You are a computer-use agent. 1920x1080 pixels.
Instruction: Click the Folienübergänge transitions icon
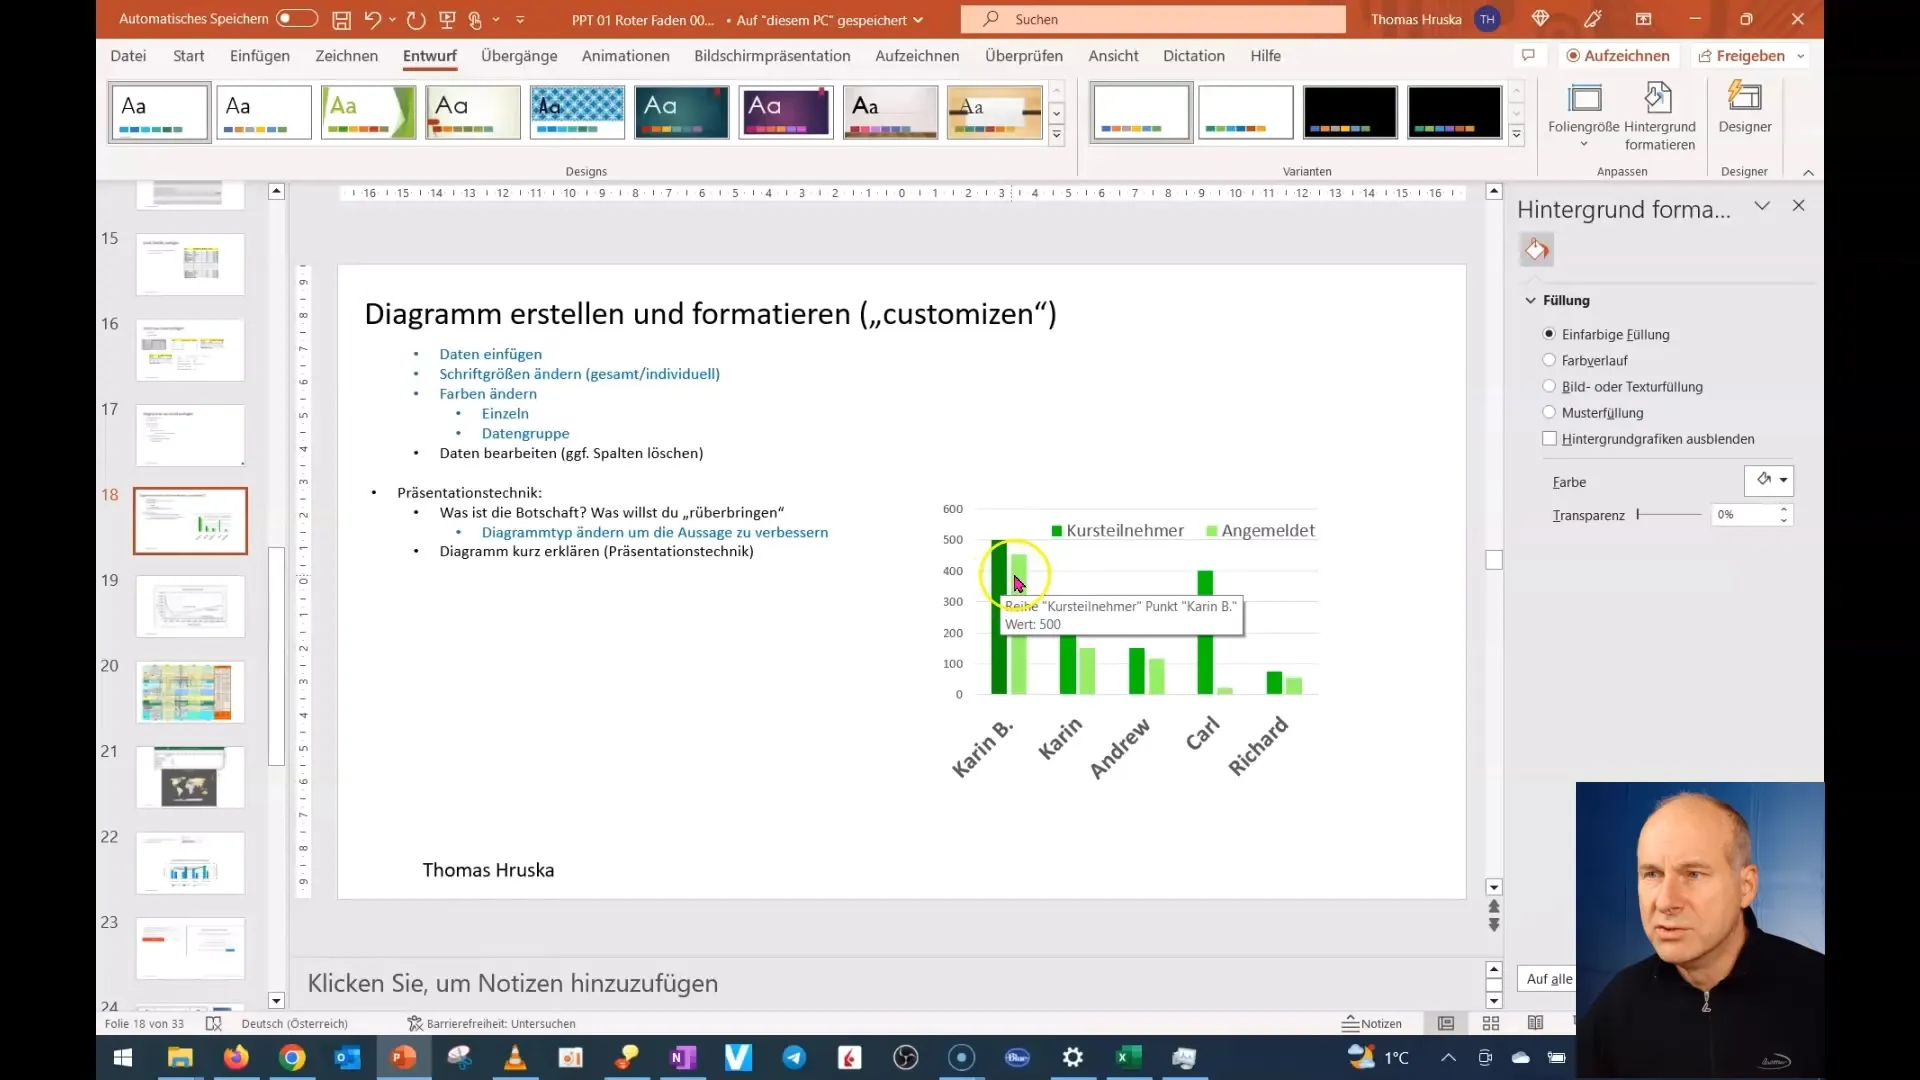pyautogui.click(x=520, y=55)
